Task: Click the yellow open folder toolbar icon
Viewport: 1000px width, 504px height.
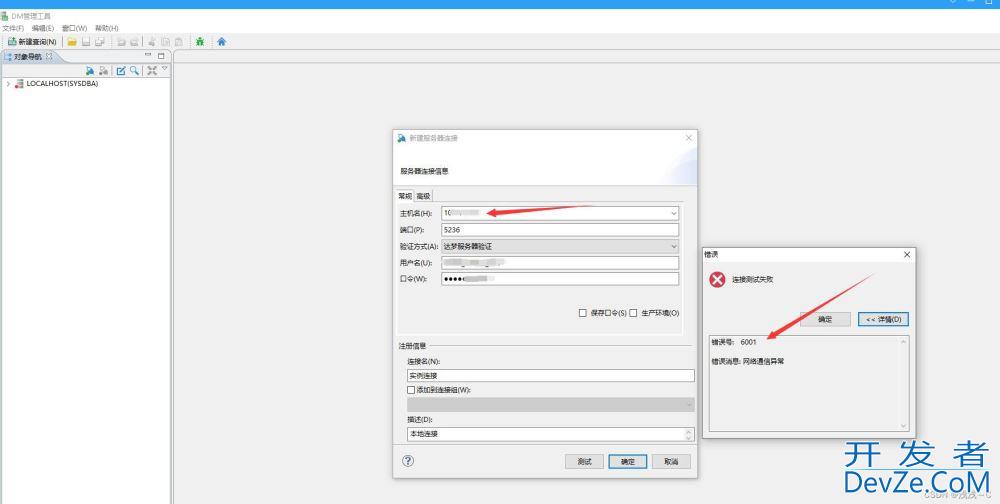Action: click(x=72, y=42)
